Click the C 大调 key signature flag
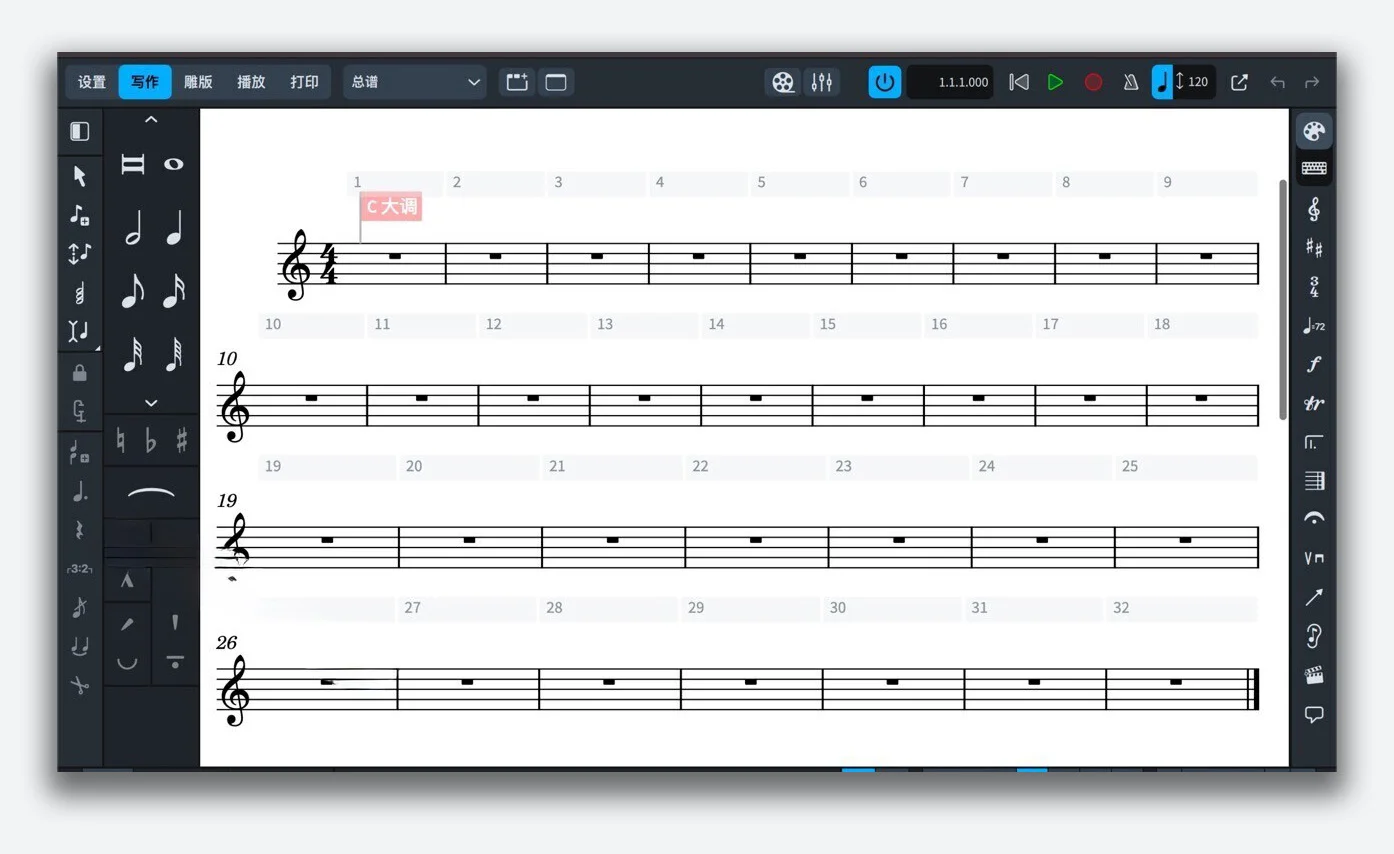1394x854 pixels. pos(391,207)
